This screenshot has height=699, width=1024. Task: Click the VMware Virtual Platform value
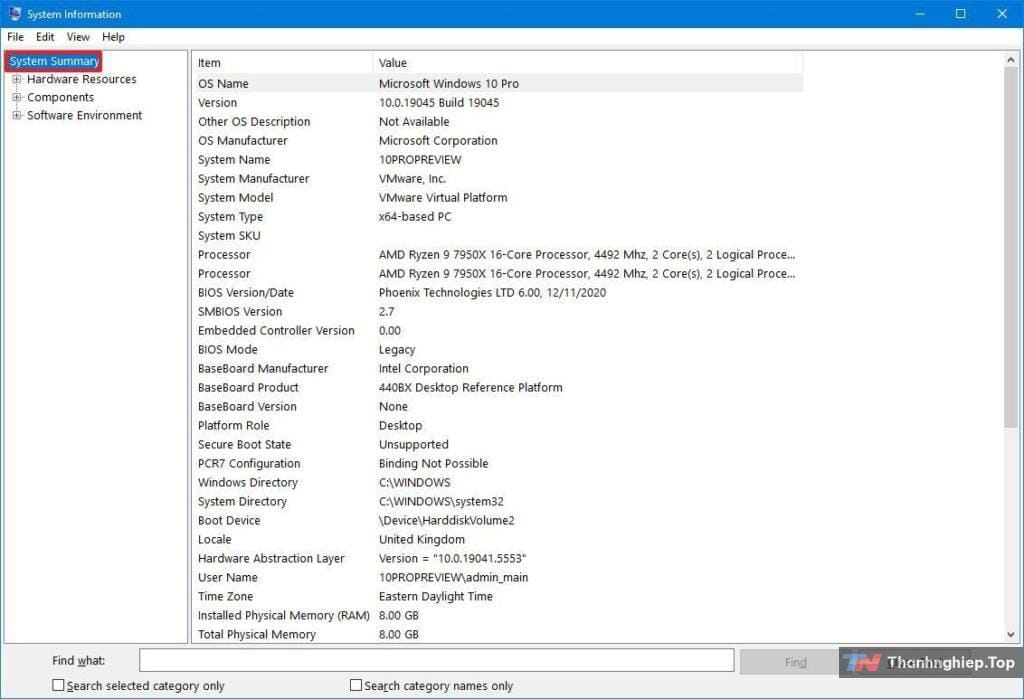coord(443,197)
